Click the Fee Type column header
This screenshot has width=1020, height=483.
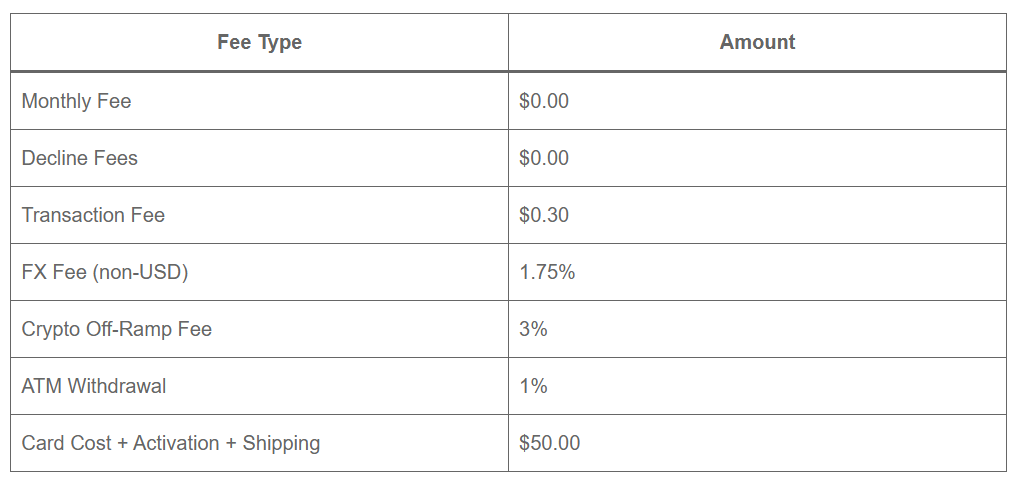259,42
